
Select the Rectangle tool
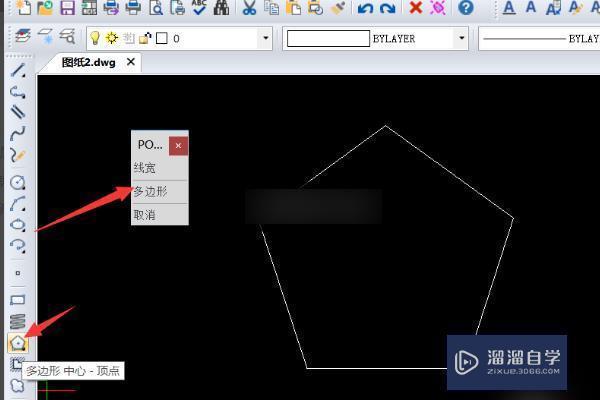(18, 300)
